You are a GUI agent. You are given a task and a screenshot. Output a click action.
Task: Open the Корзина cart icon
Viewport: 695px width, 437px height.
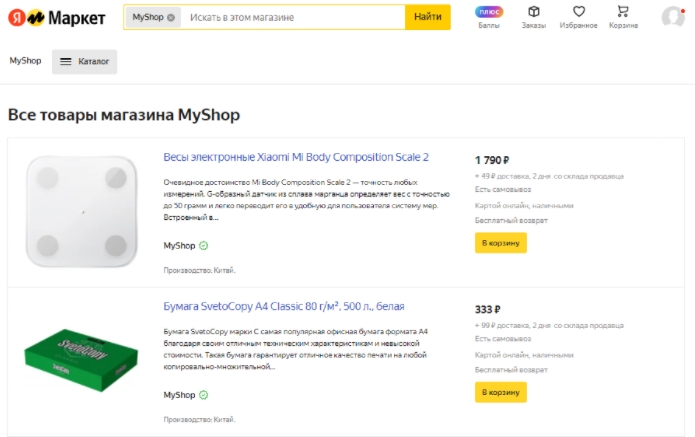point(623,17)
